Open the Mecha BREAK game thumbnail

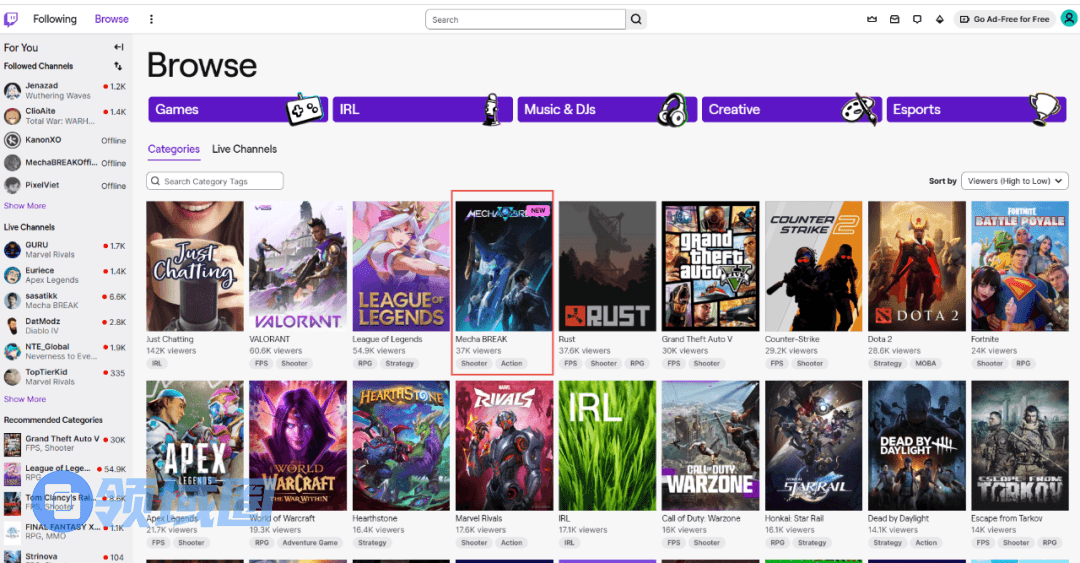502,266
